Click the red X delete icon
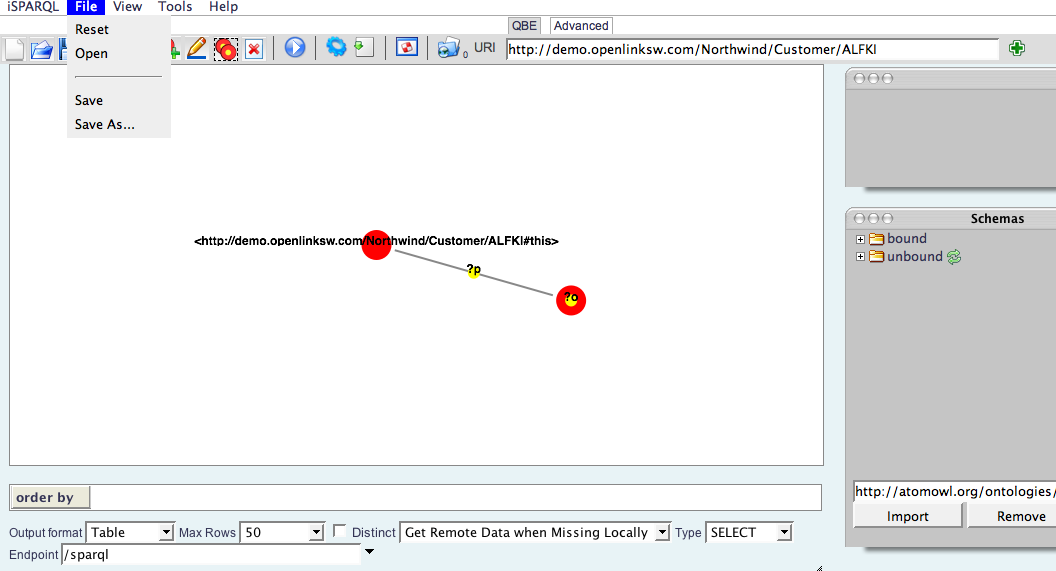The width and height of the screenshot is (1056, 571). pos(254,48)
